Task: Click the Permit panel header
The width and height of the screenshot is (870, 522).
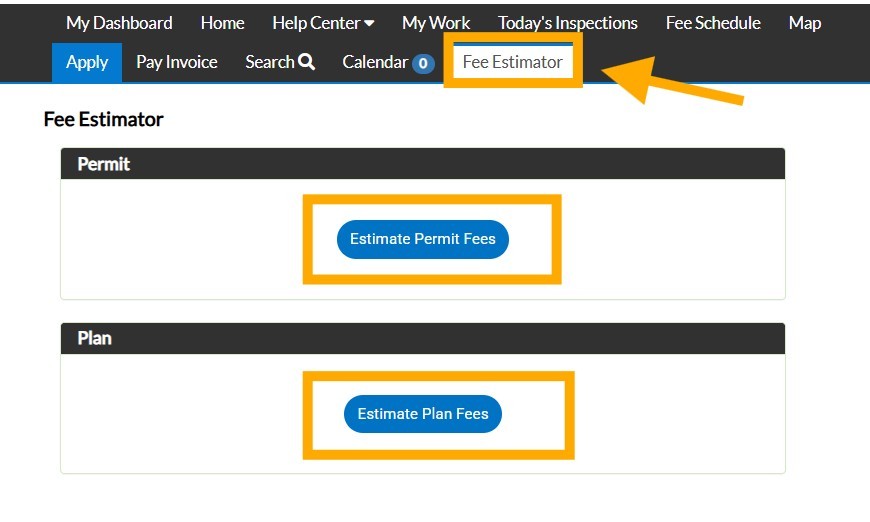Action: (x=423, y=164)
